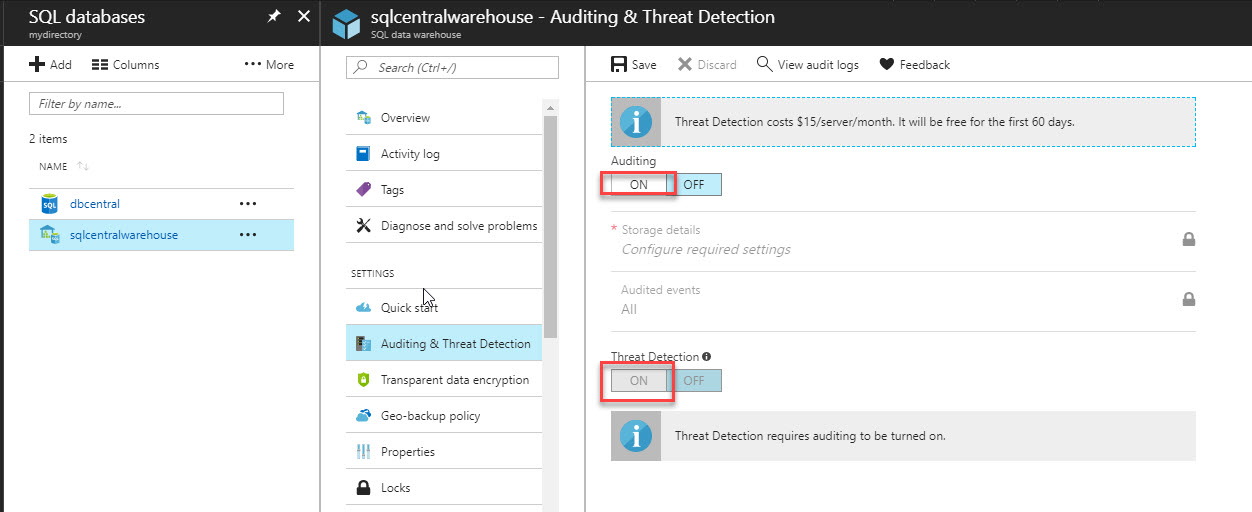Turn Auditing ON

pyautogui.click(x=638, y=185)
